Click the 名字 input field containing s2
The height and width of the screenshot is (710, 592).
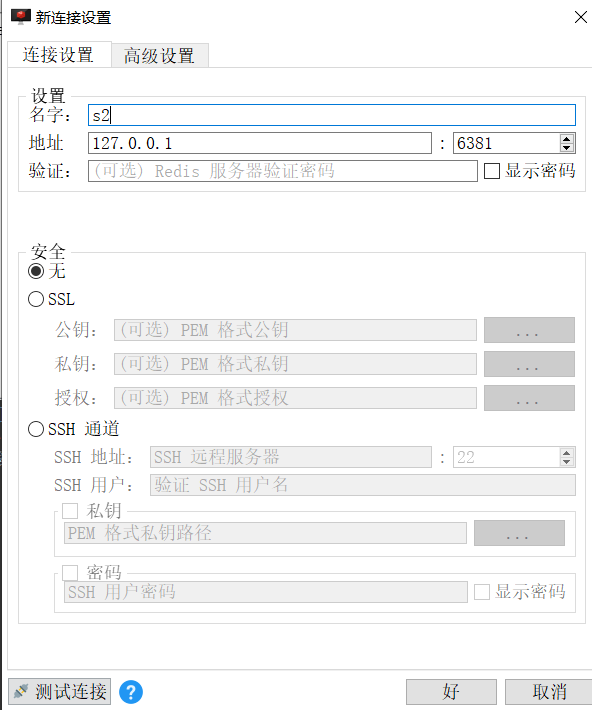tap(332, 115)
